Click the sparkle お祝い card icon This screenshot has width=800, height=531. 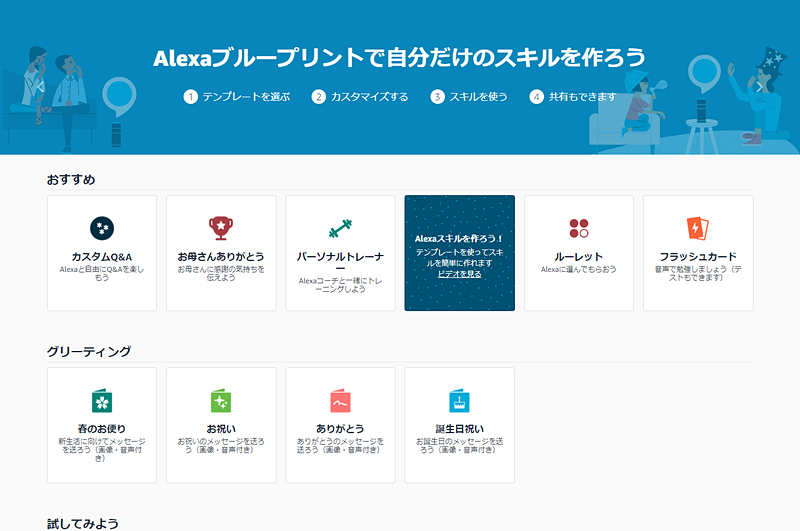(x=221, y=400)
